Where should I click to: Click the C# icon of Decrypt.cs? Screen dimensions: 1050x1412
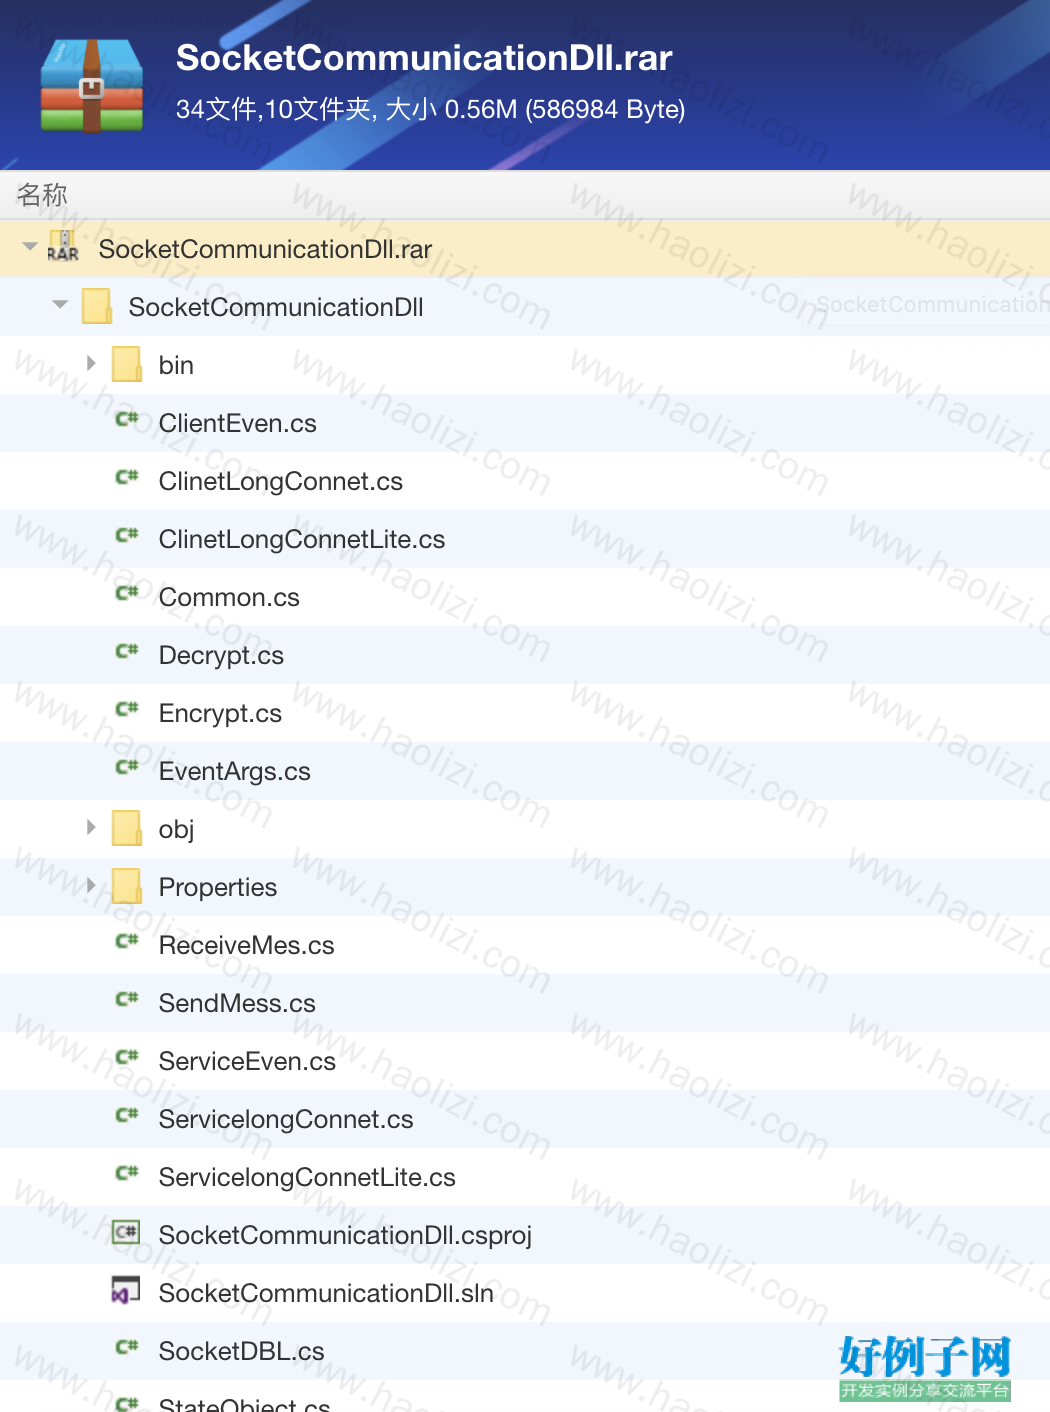point(127,651)
